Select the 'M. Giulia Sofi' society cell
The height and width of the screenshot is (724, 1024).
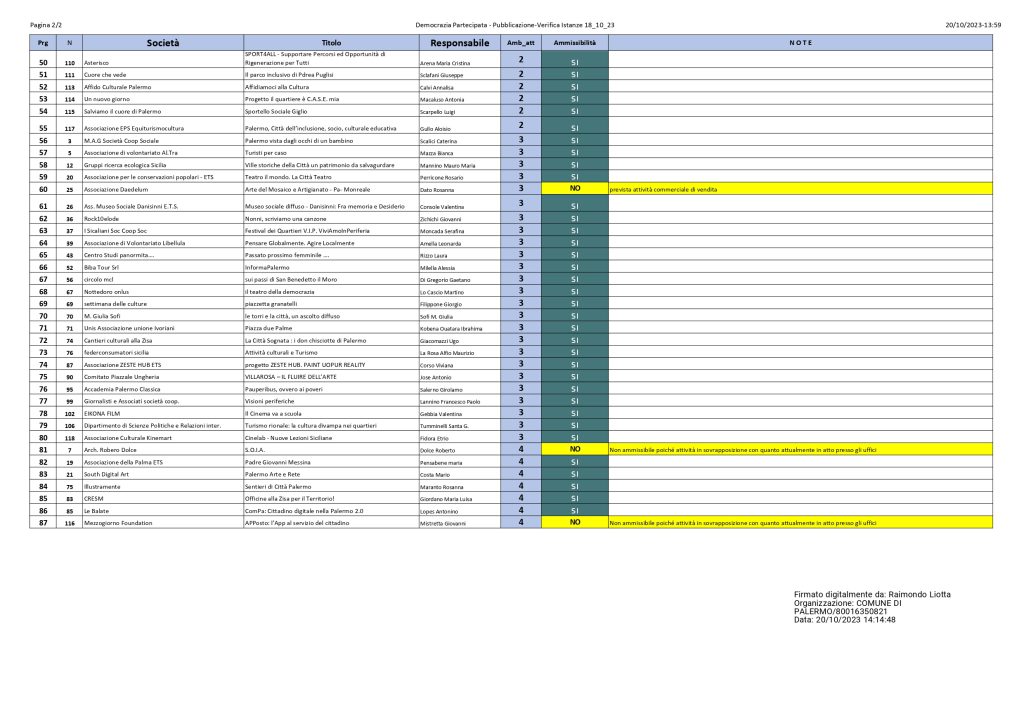click(163, 316)
